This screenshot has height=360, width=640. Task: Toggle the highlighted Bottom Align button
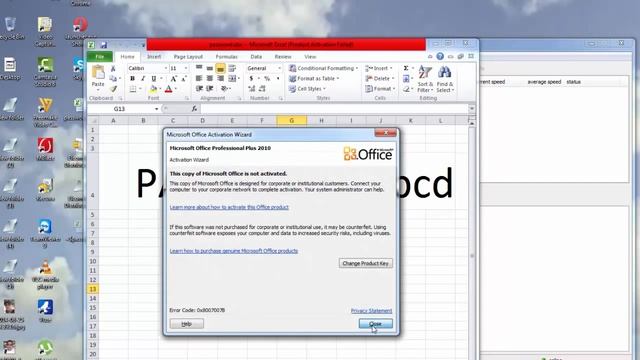[220, 68]
